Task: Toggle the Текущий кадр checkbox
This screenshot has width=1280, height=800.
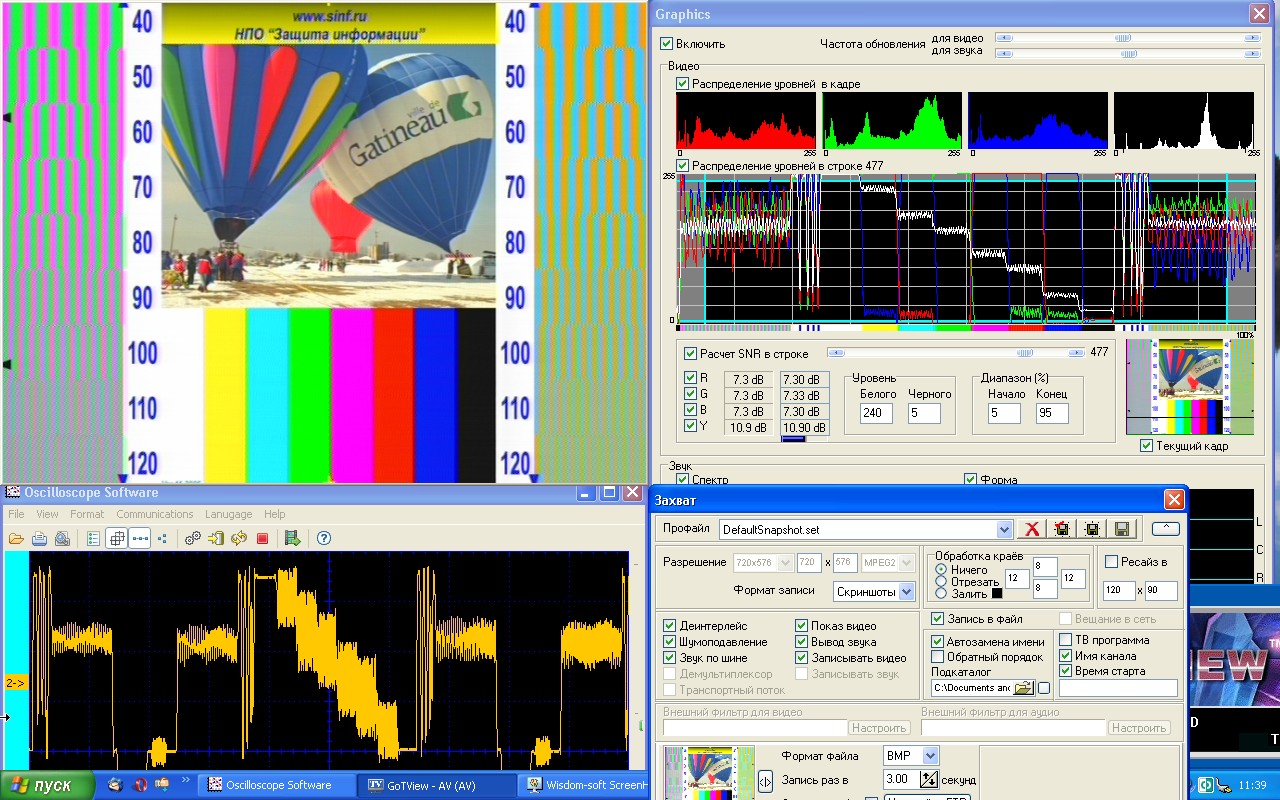Action: click(x=1147, y=446)
